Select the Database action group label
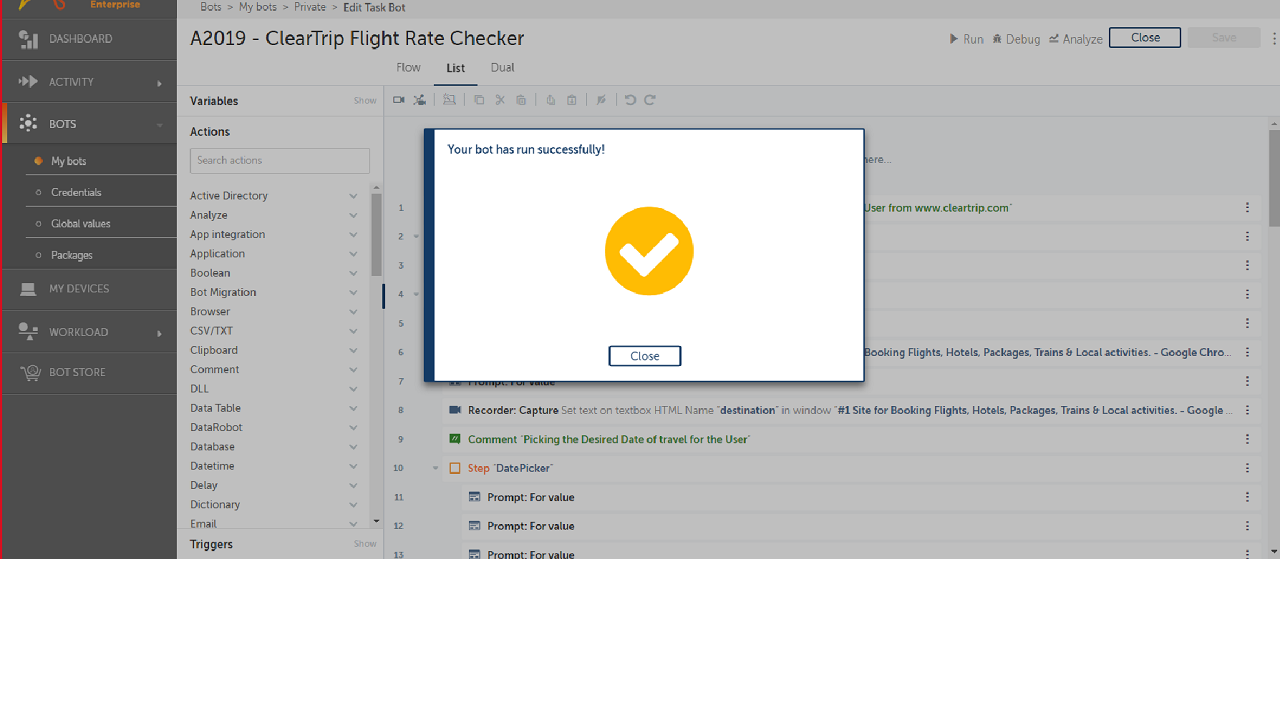The image size is (1280, 720). click(x=212, y=447)
